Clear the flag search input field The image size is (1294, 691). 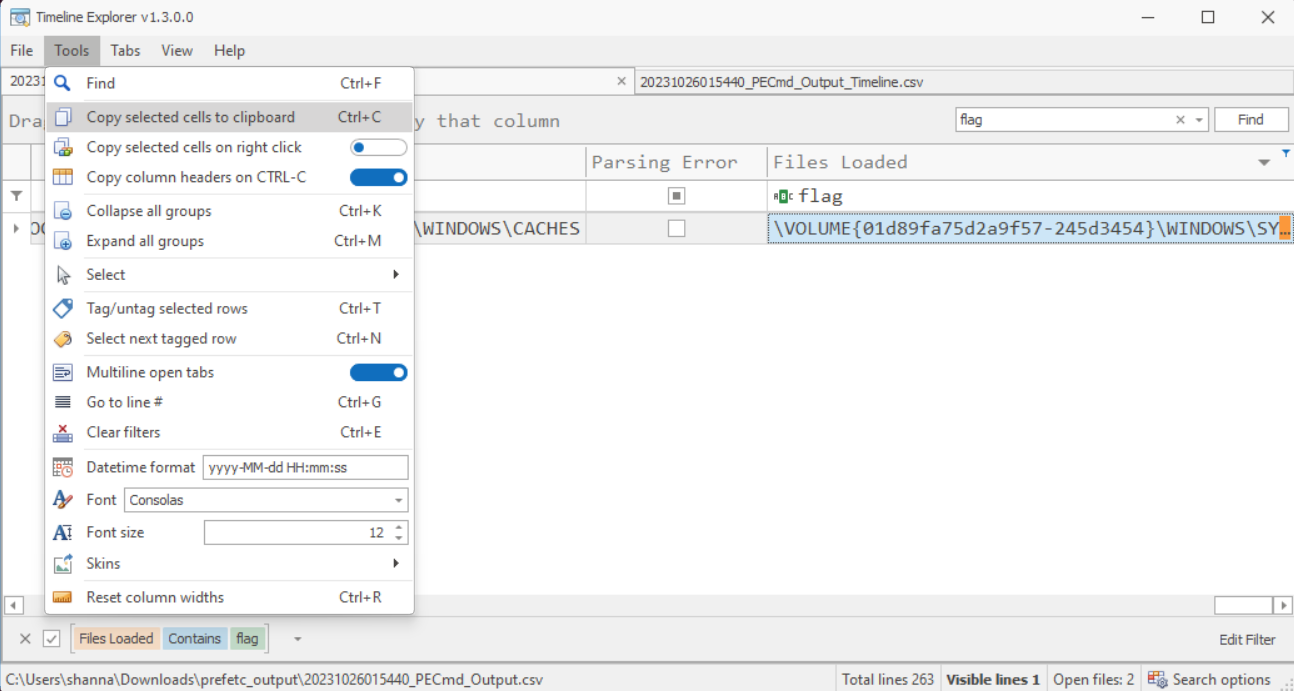[x=1180, y=119]
